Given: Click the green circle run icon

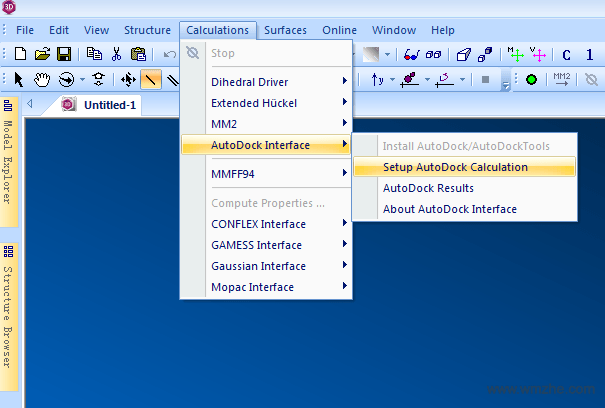Looking at the screenshot, I should [x=531, y=79].
